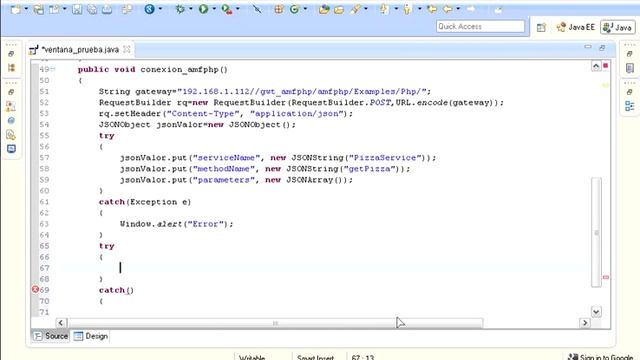This screenshot has height=360, width=640.
Task: Expand the Run dropdown arrow
Action: (214, 9)
